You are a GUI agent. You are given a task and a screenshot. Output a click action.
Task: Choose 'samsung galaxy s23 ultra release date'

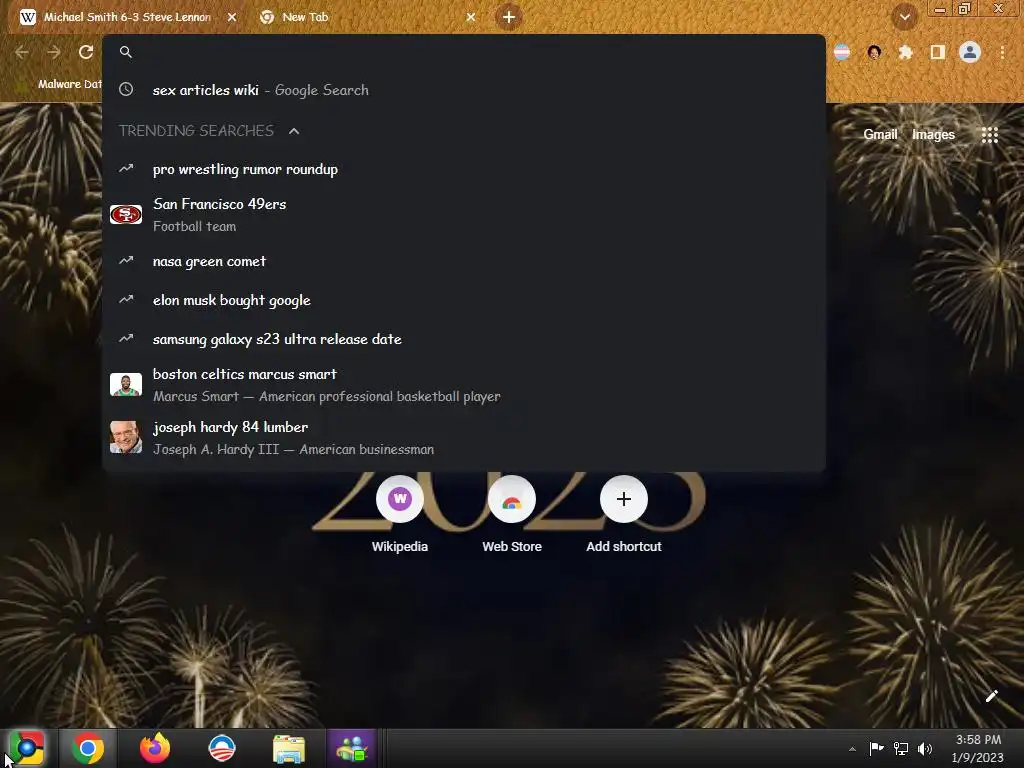click(x=464, y=339)
